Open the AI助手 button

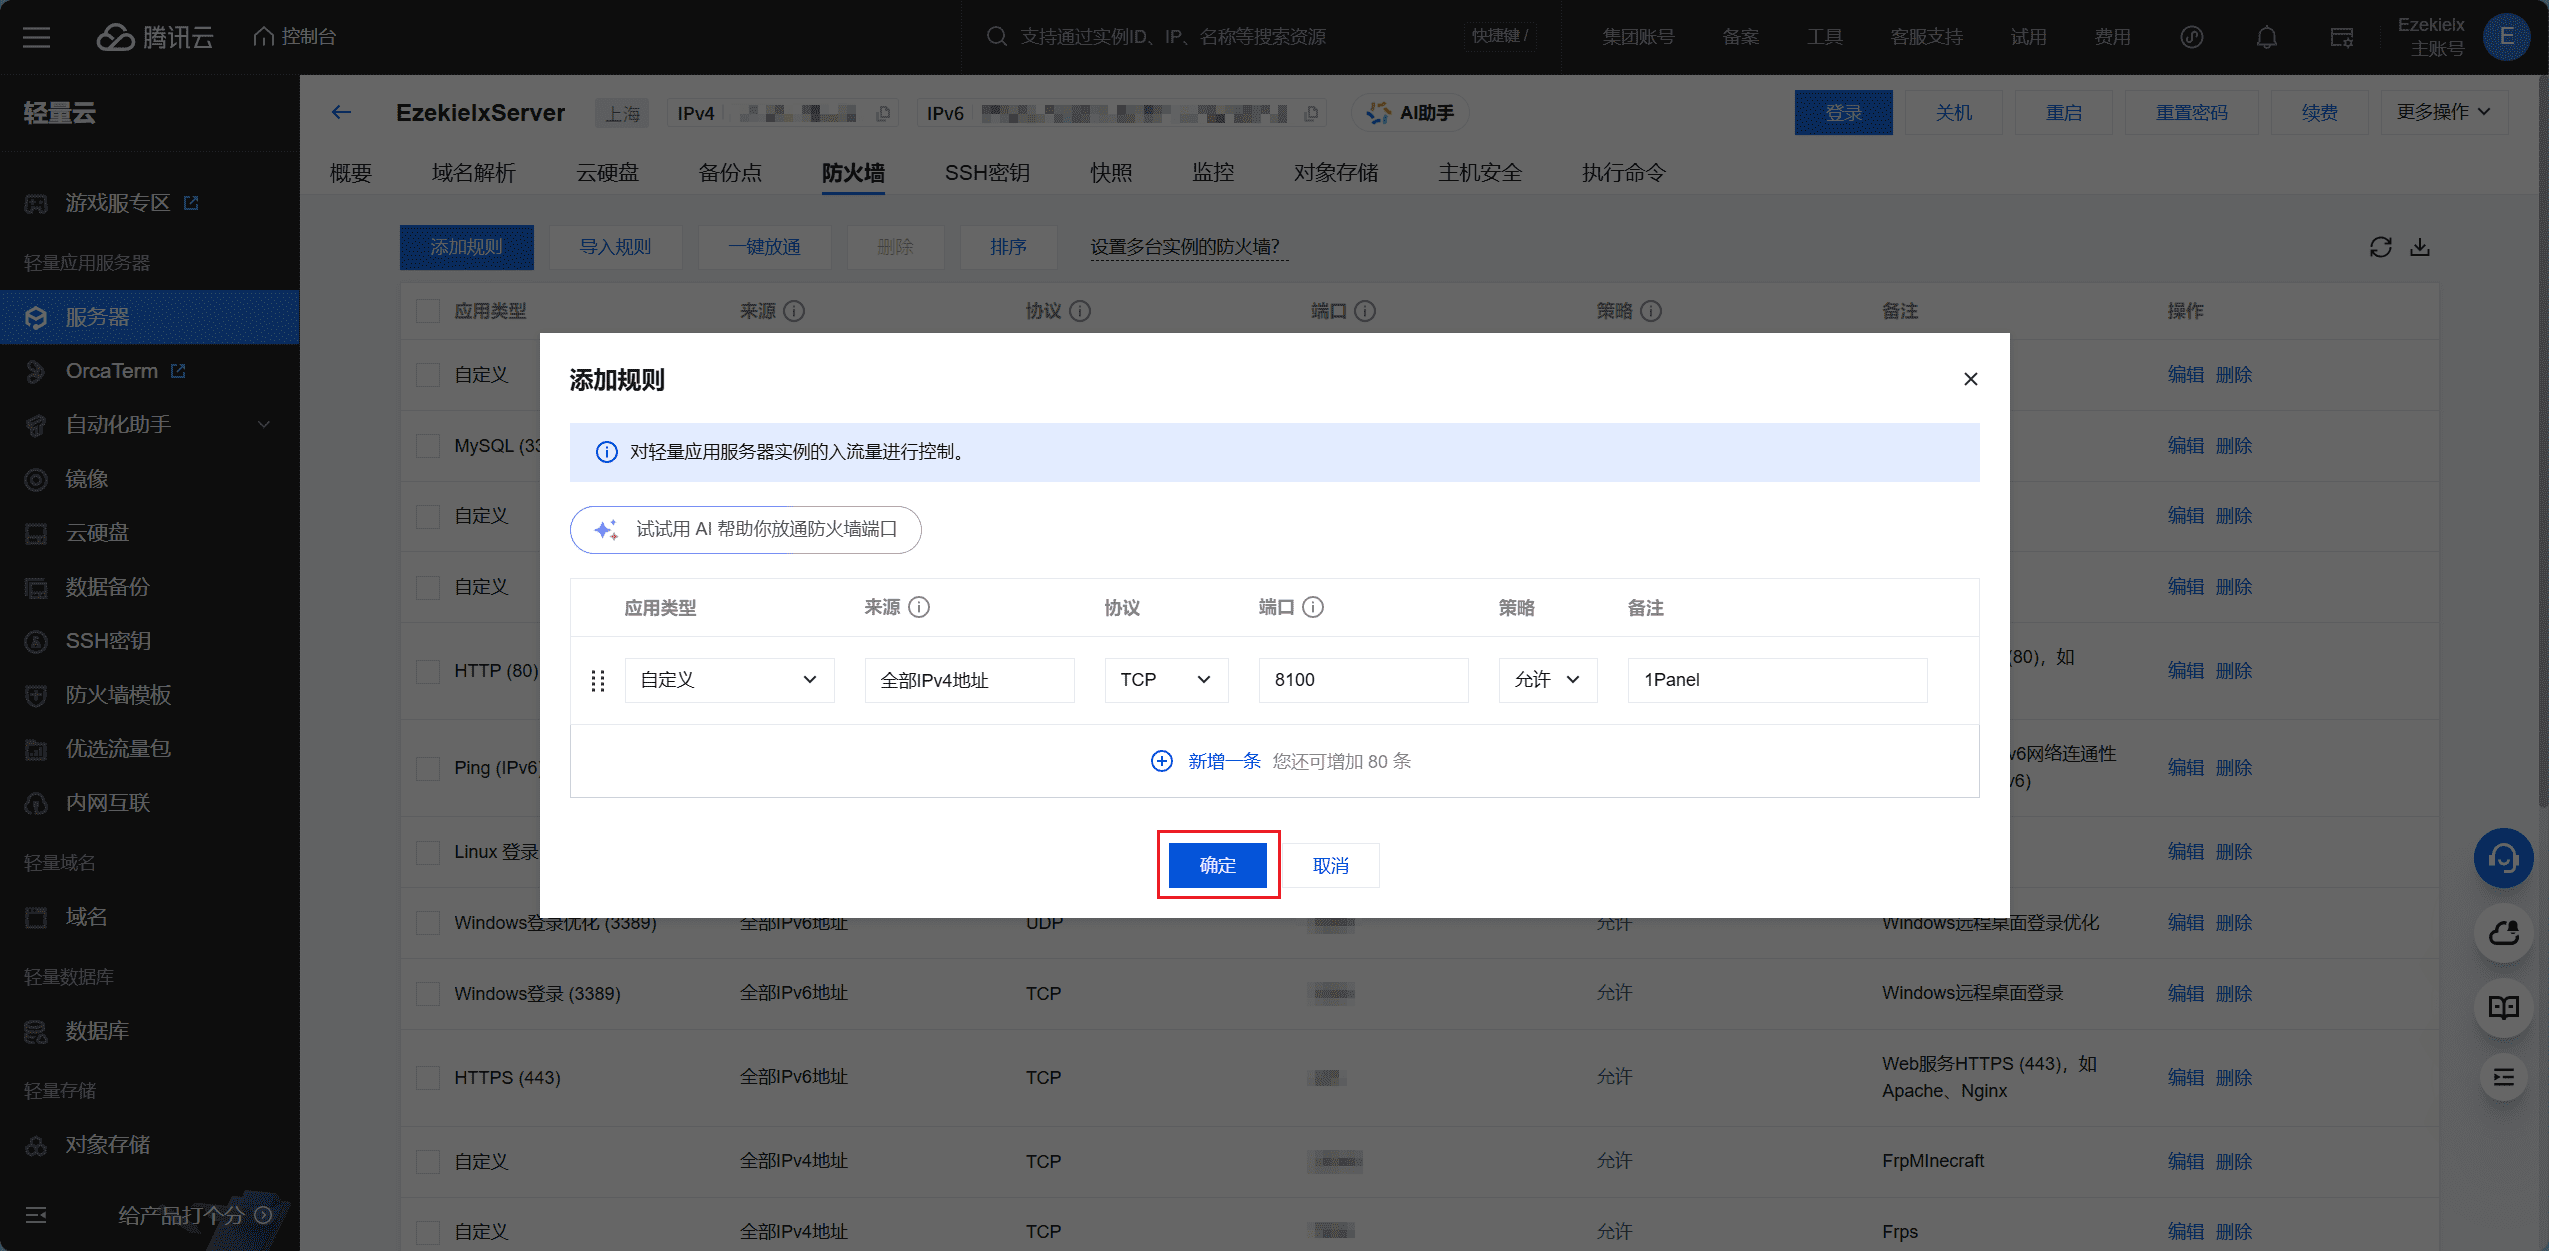coord(1411,113)
